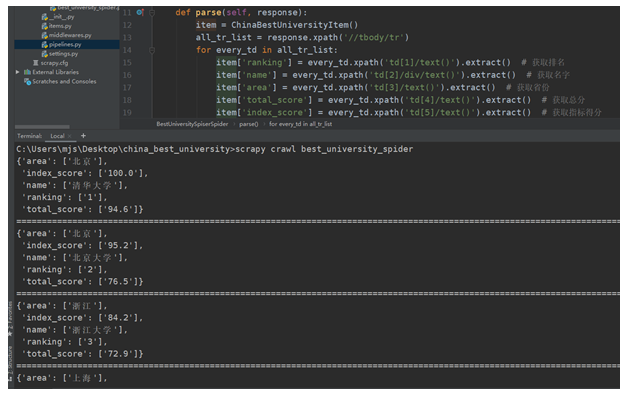Image resolution: width=628 pixels, height=397 pixels.
Task: Click the terminal line 'total_score': ['94.6']
Action: (x=83, y=209)
